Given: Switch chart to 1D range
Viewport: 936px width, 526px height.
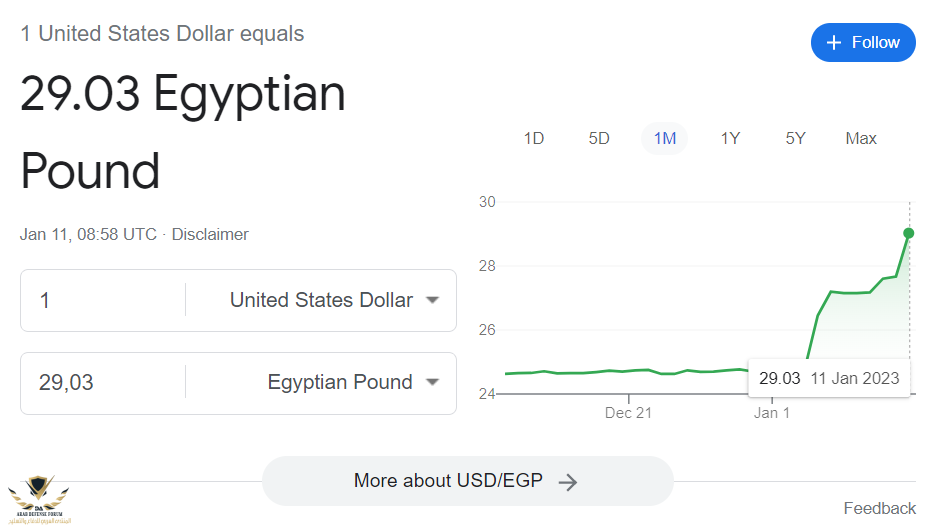Looking at the screenshot, I should click(x=534, y=139).
